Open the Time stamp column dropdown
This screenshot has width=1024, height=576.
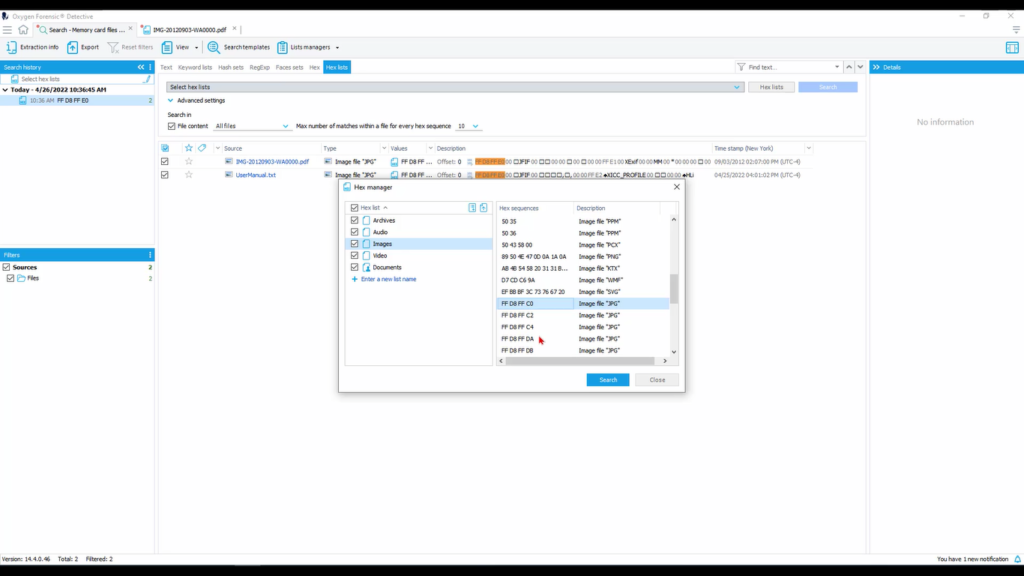808,148
